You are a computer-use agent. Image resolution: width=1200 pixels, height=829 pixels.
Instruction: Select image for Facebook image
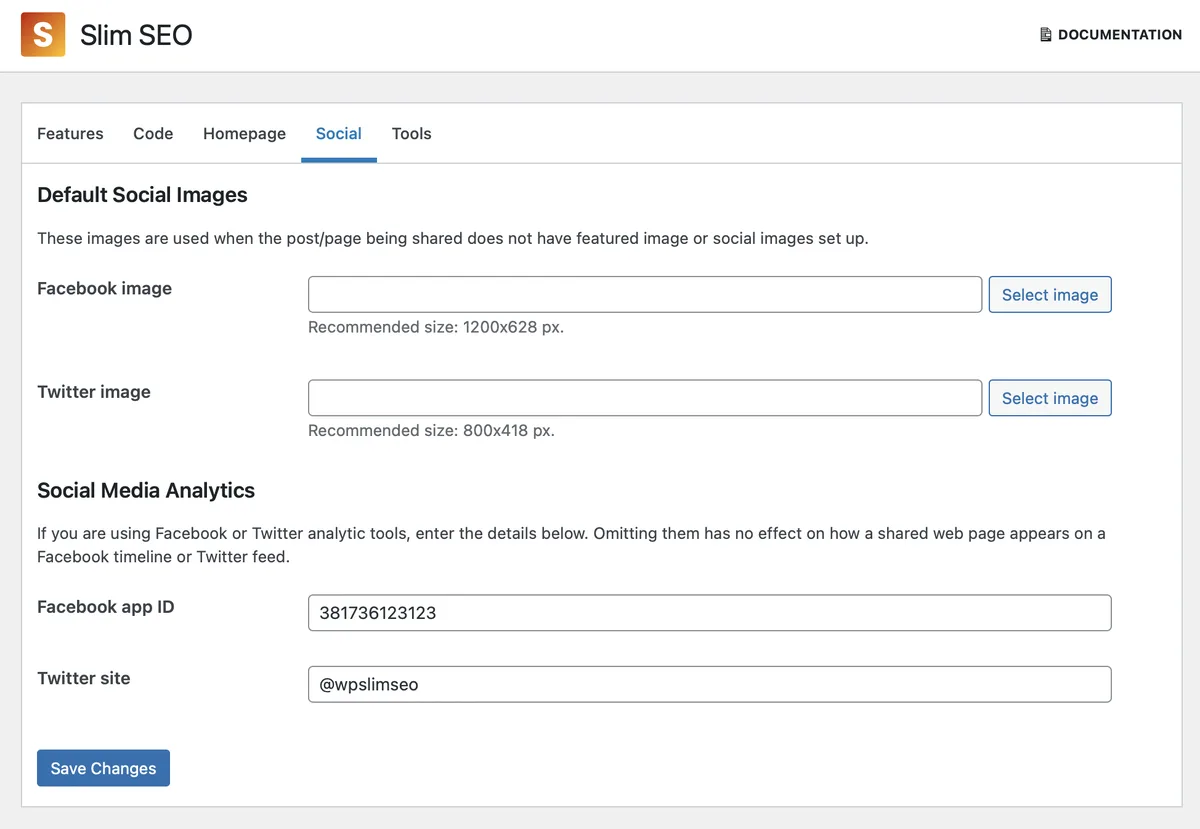click(x=1050, y=295)
